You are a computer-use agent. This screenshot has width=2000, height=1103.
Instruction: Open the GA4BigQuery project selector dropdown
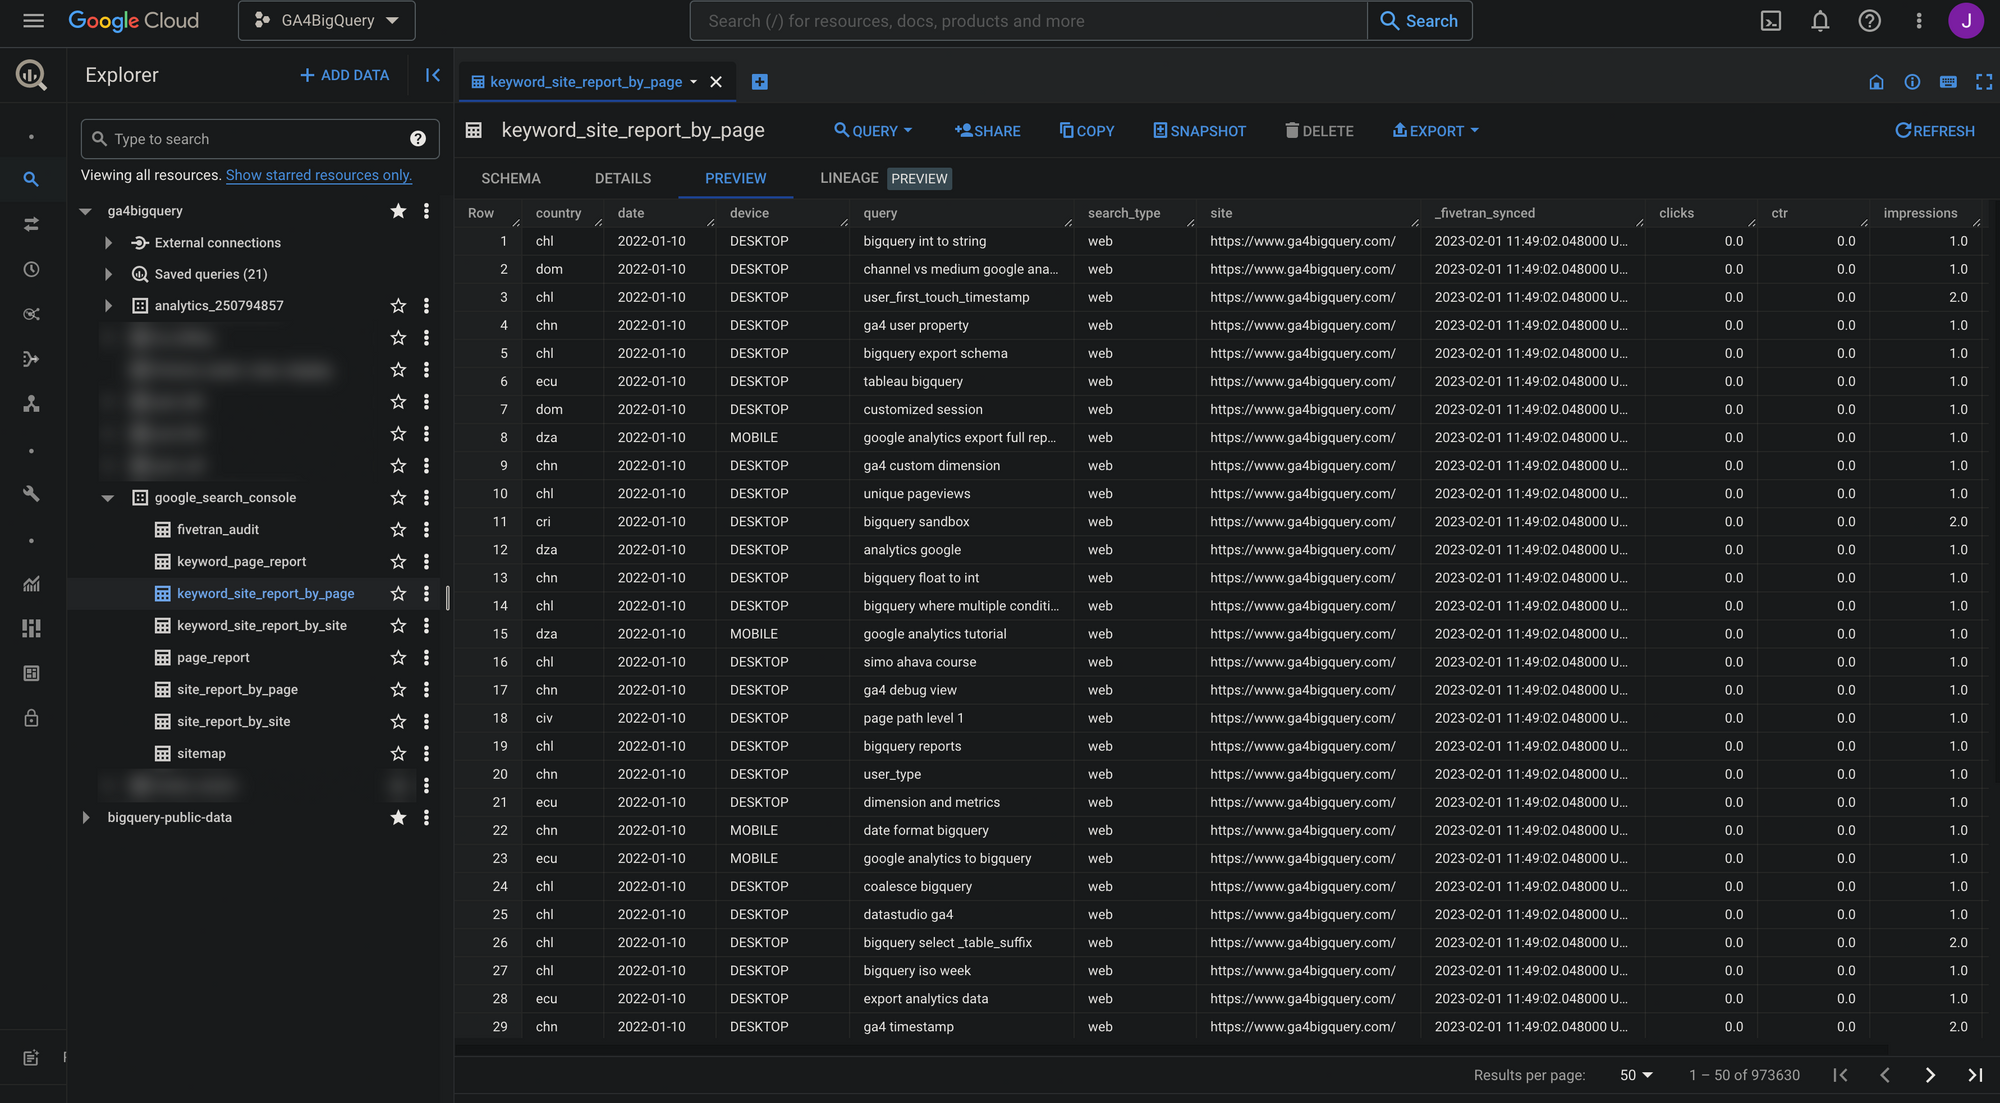327,21
